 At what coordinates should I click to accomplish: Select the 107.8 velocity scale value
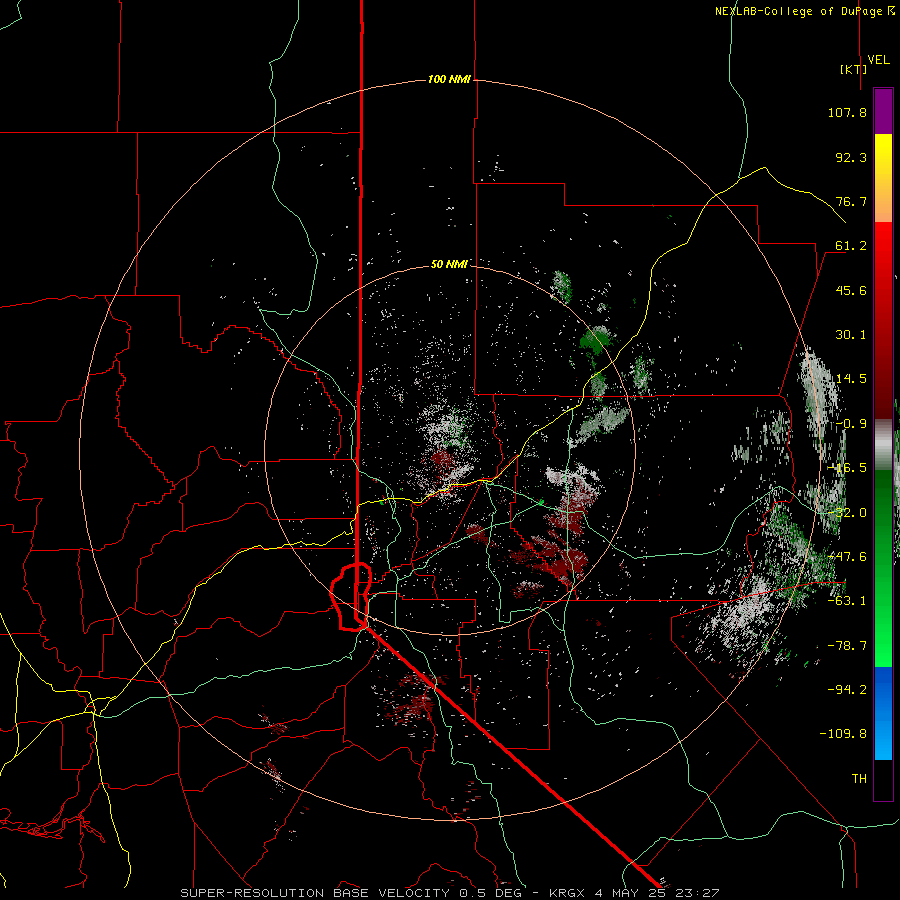(x=847, y=112)
